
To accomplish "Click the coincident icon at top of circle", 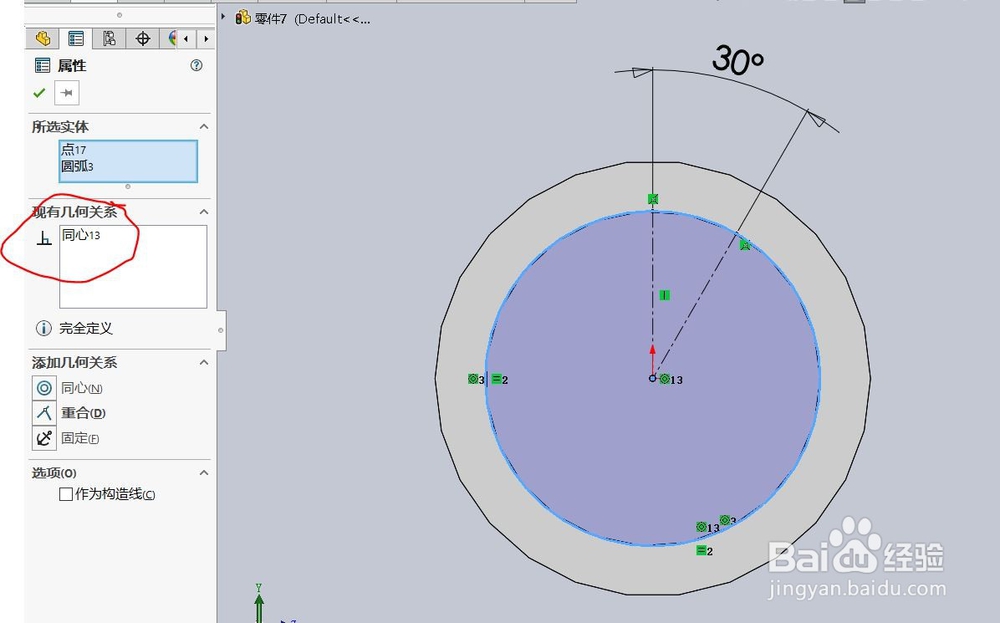I will pyautogui.click(x=652, y=199).
